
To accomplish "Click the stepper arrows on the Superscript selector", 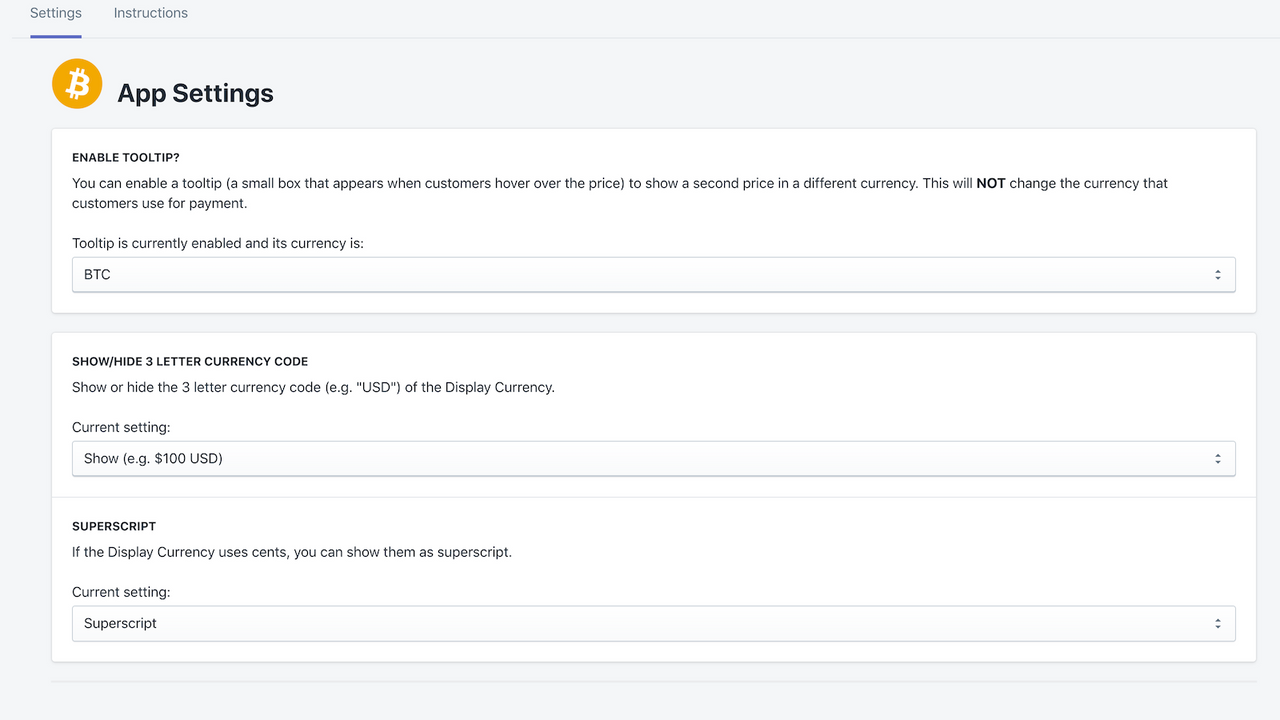I will tap(1218, 623).
